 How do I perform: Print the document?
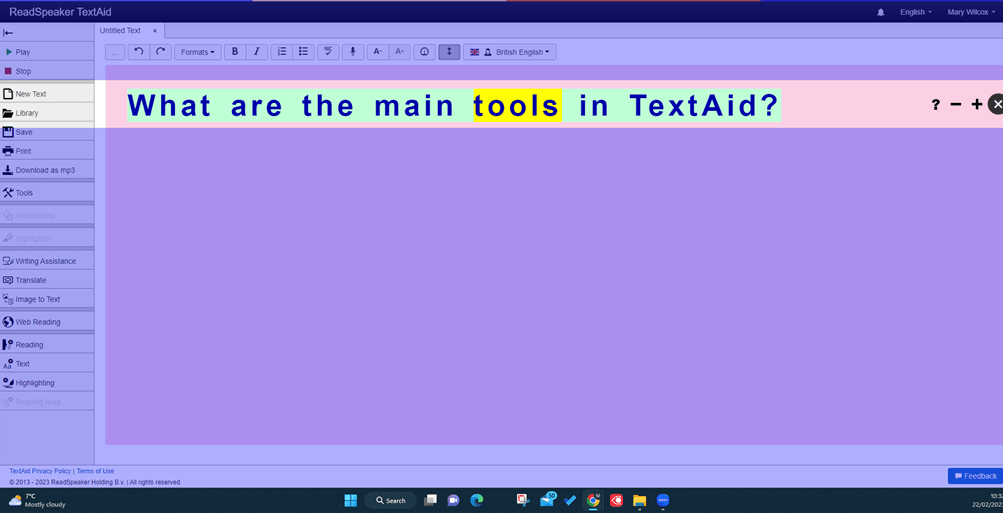47,151
